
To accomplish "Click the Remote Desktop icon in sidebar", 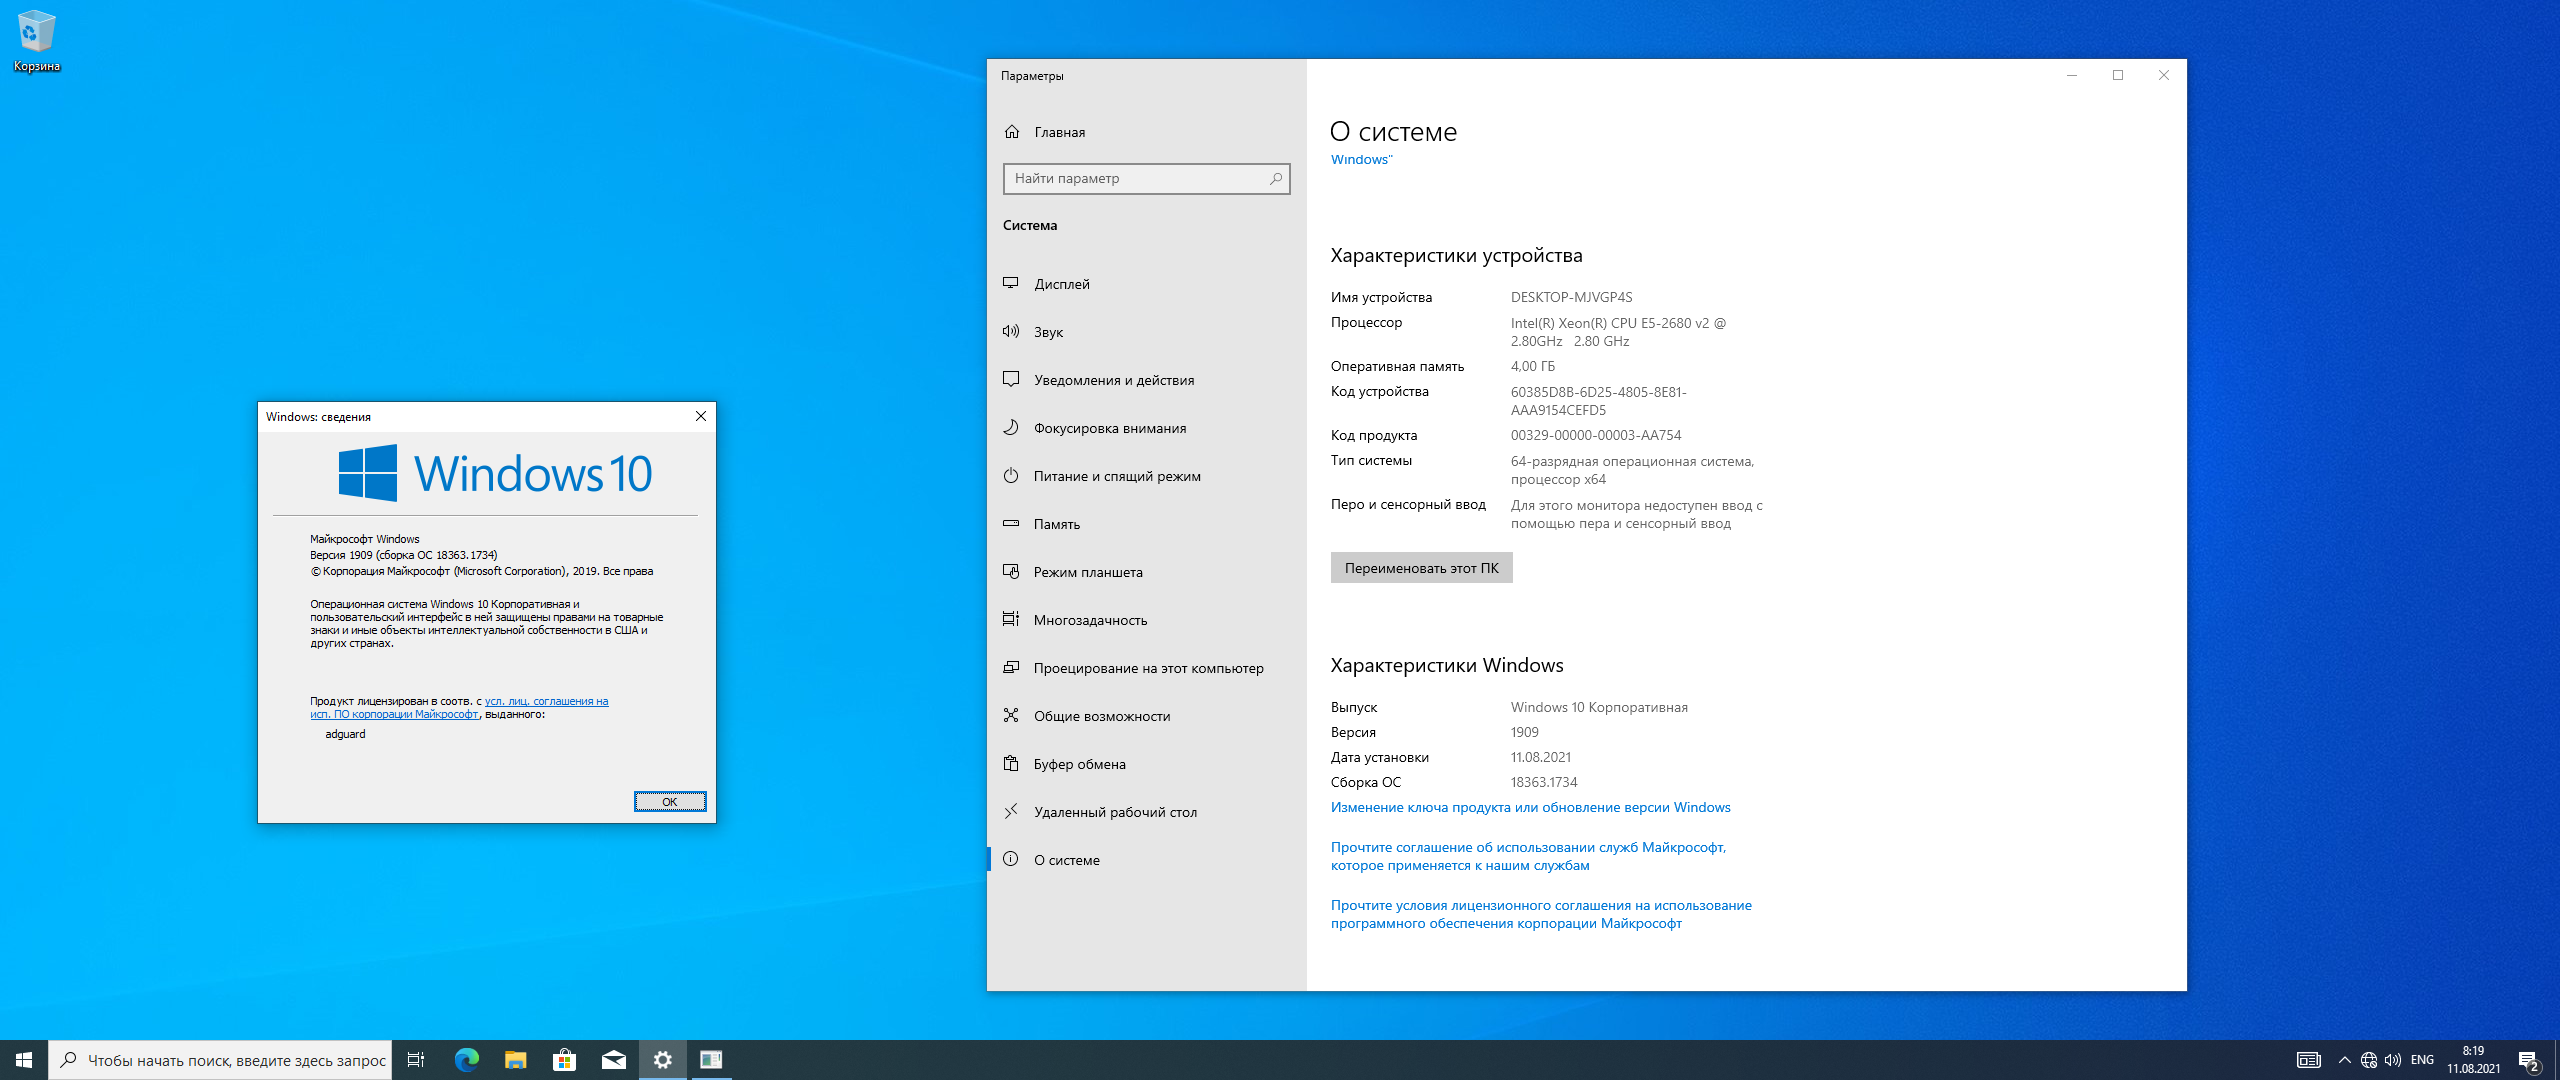I will coord(1011,811).
